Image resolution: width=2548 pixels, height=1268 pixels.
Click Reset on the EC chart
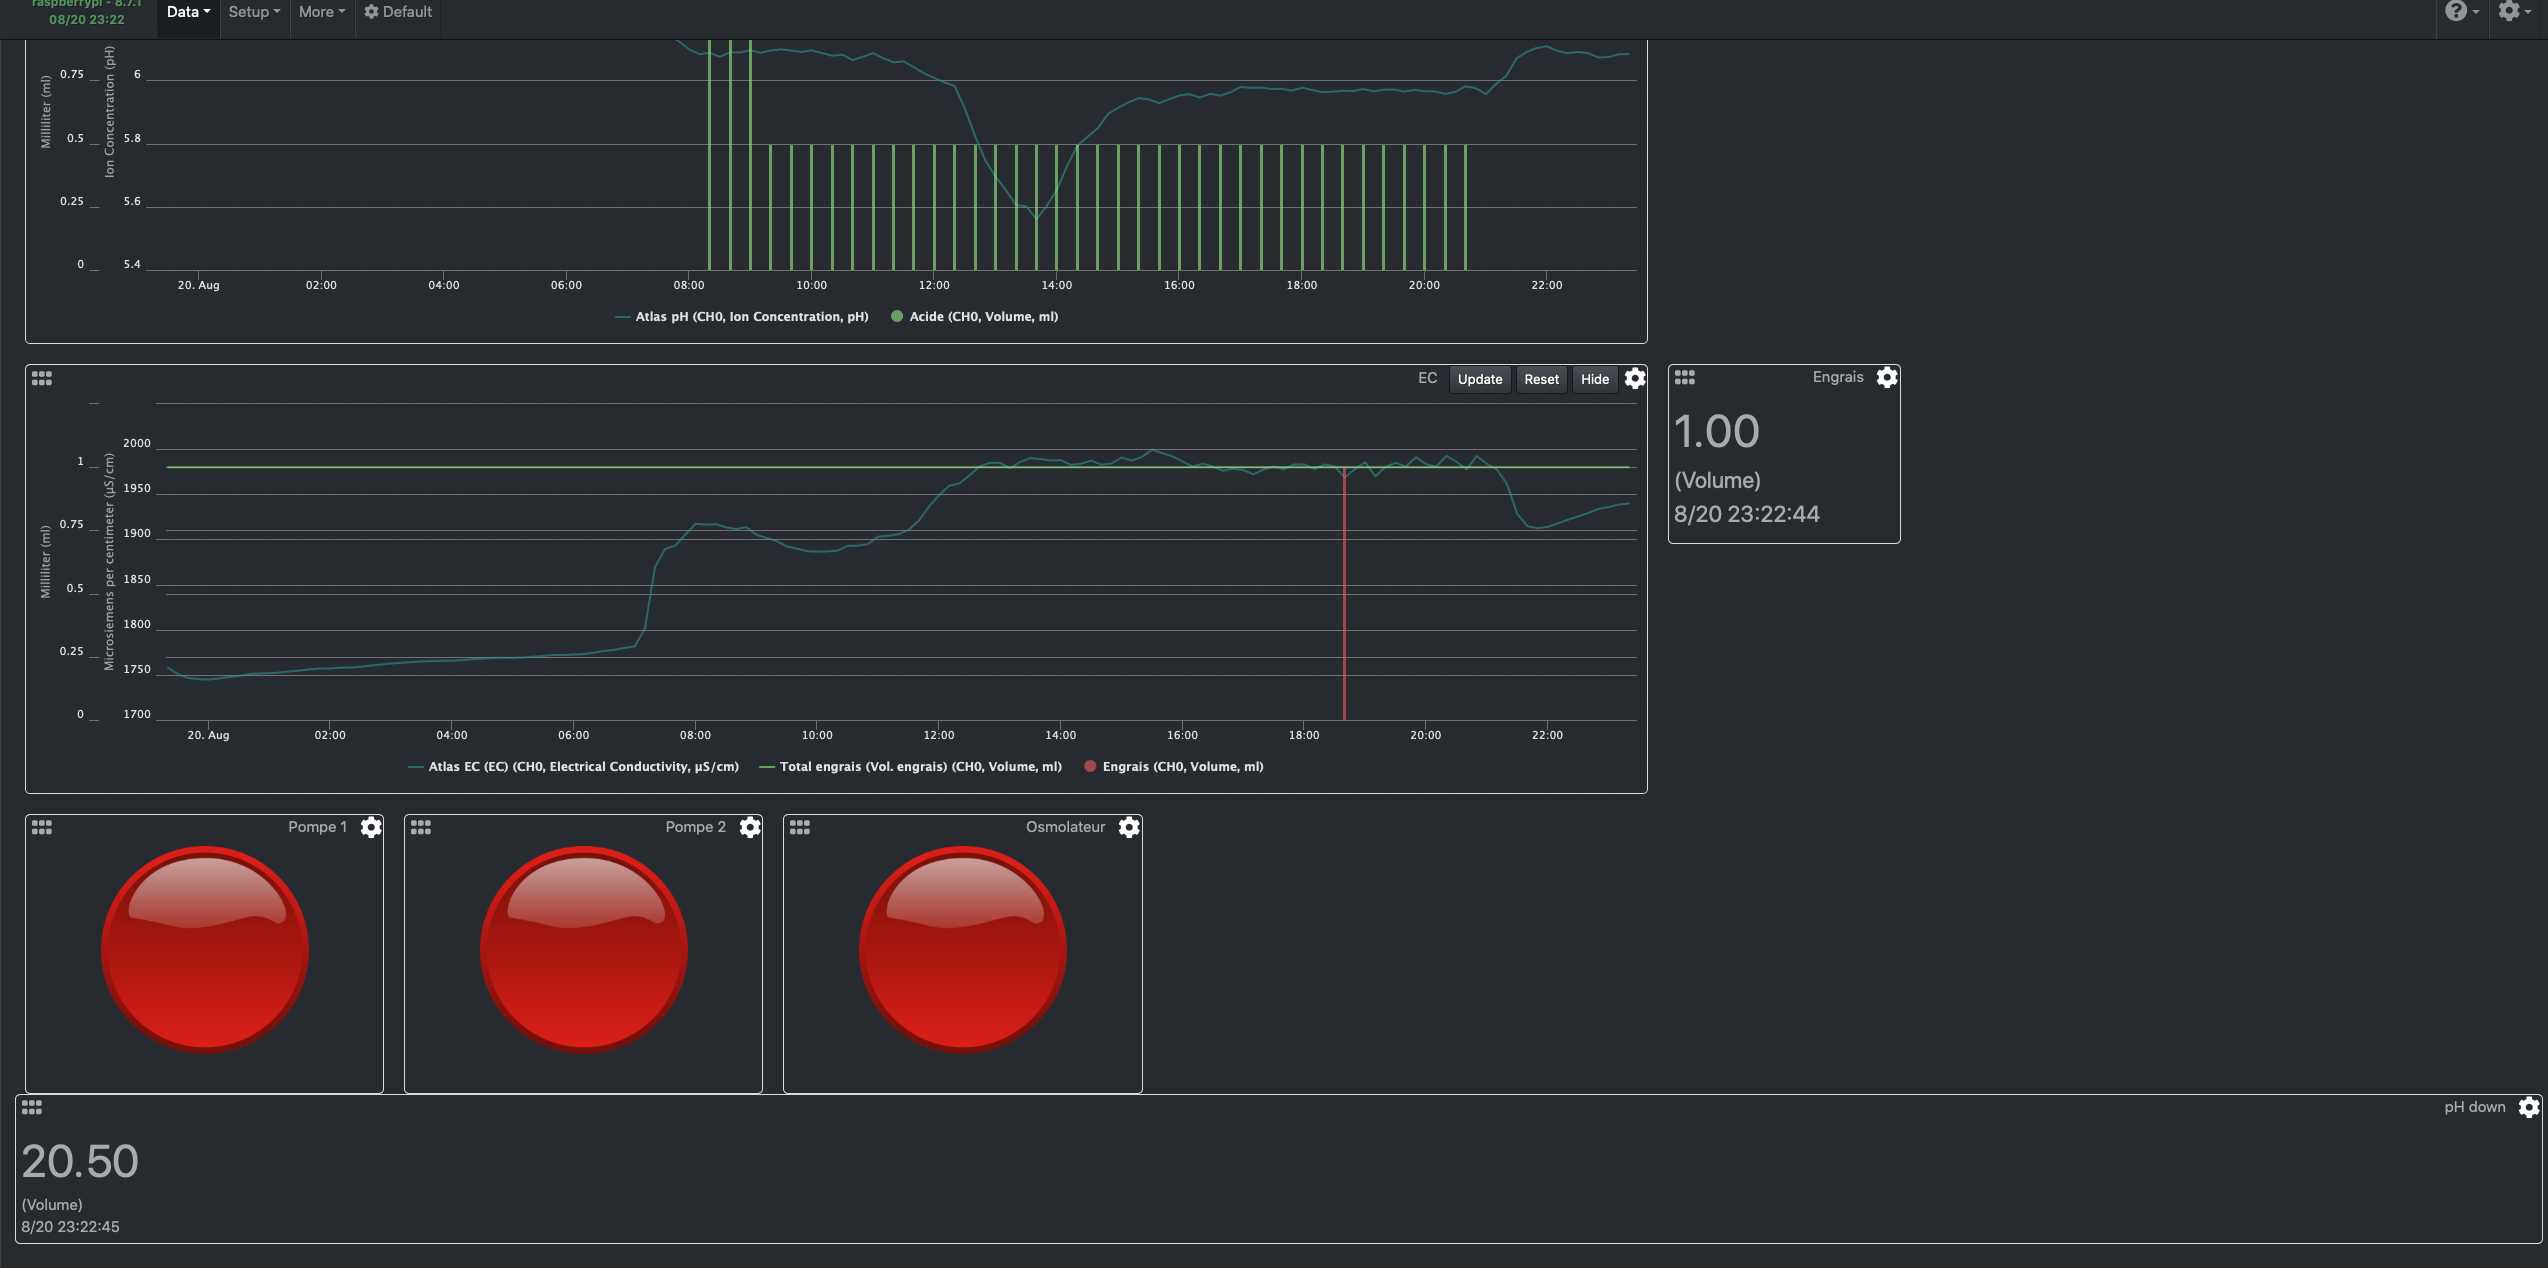[1541, 379]
